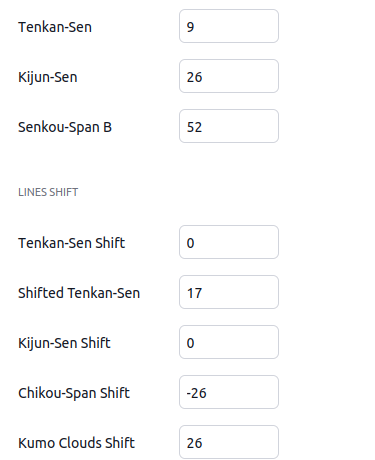Click into the Kijun-Sen value box
Viewport: 375px width, 460px height.
pyautogui.click(x=229, y=76)
